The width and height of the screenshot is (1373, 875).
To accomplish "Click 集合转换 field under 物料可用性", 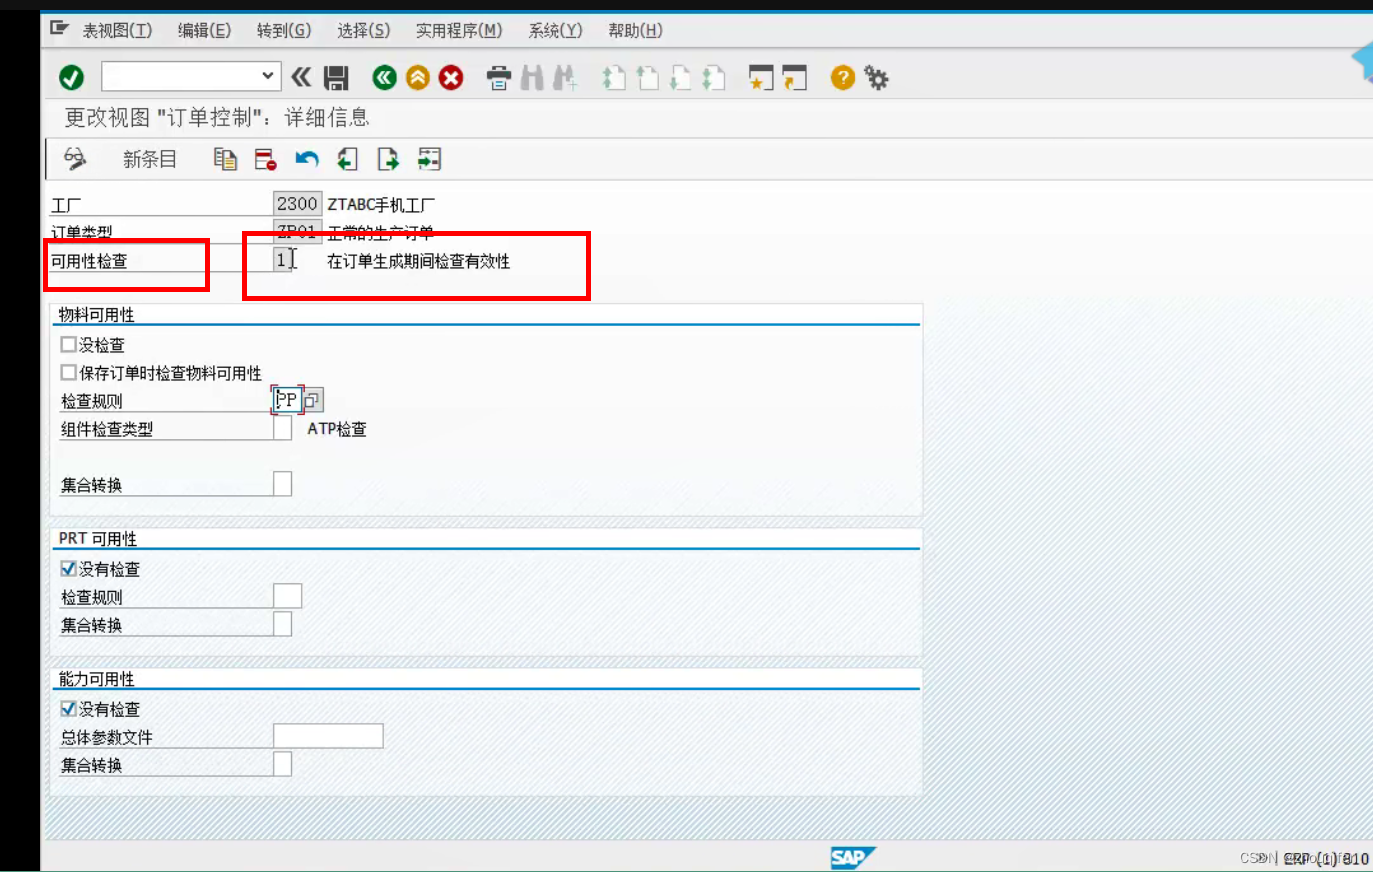I will pos(282,484).
